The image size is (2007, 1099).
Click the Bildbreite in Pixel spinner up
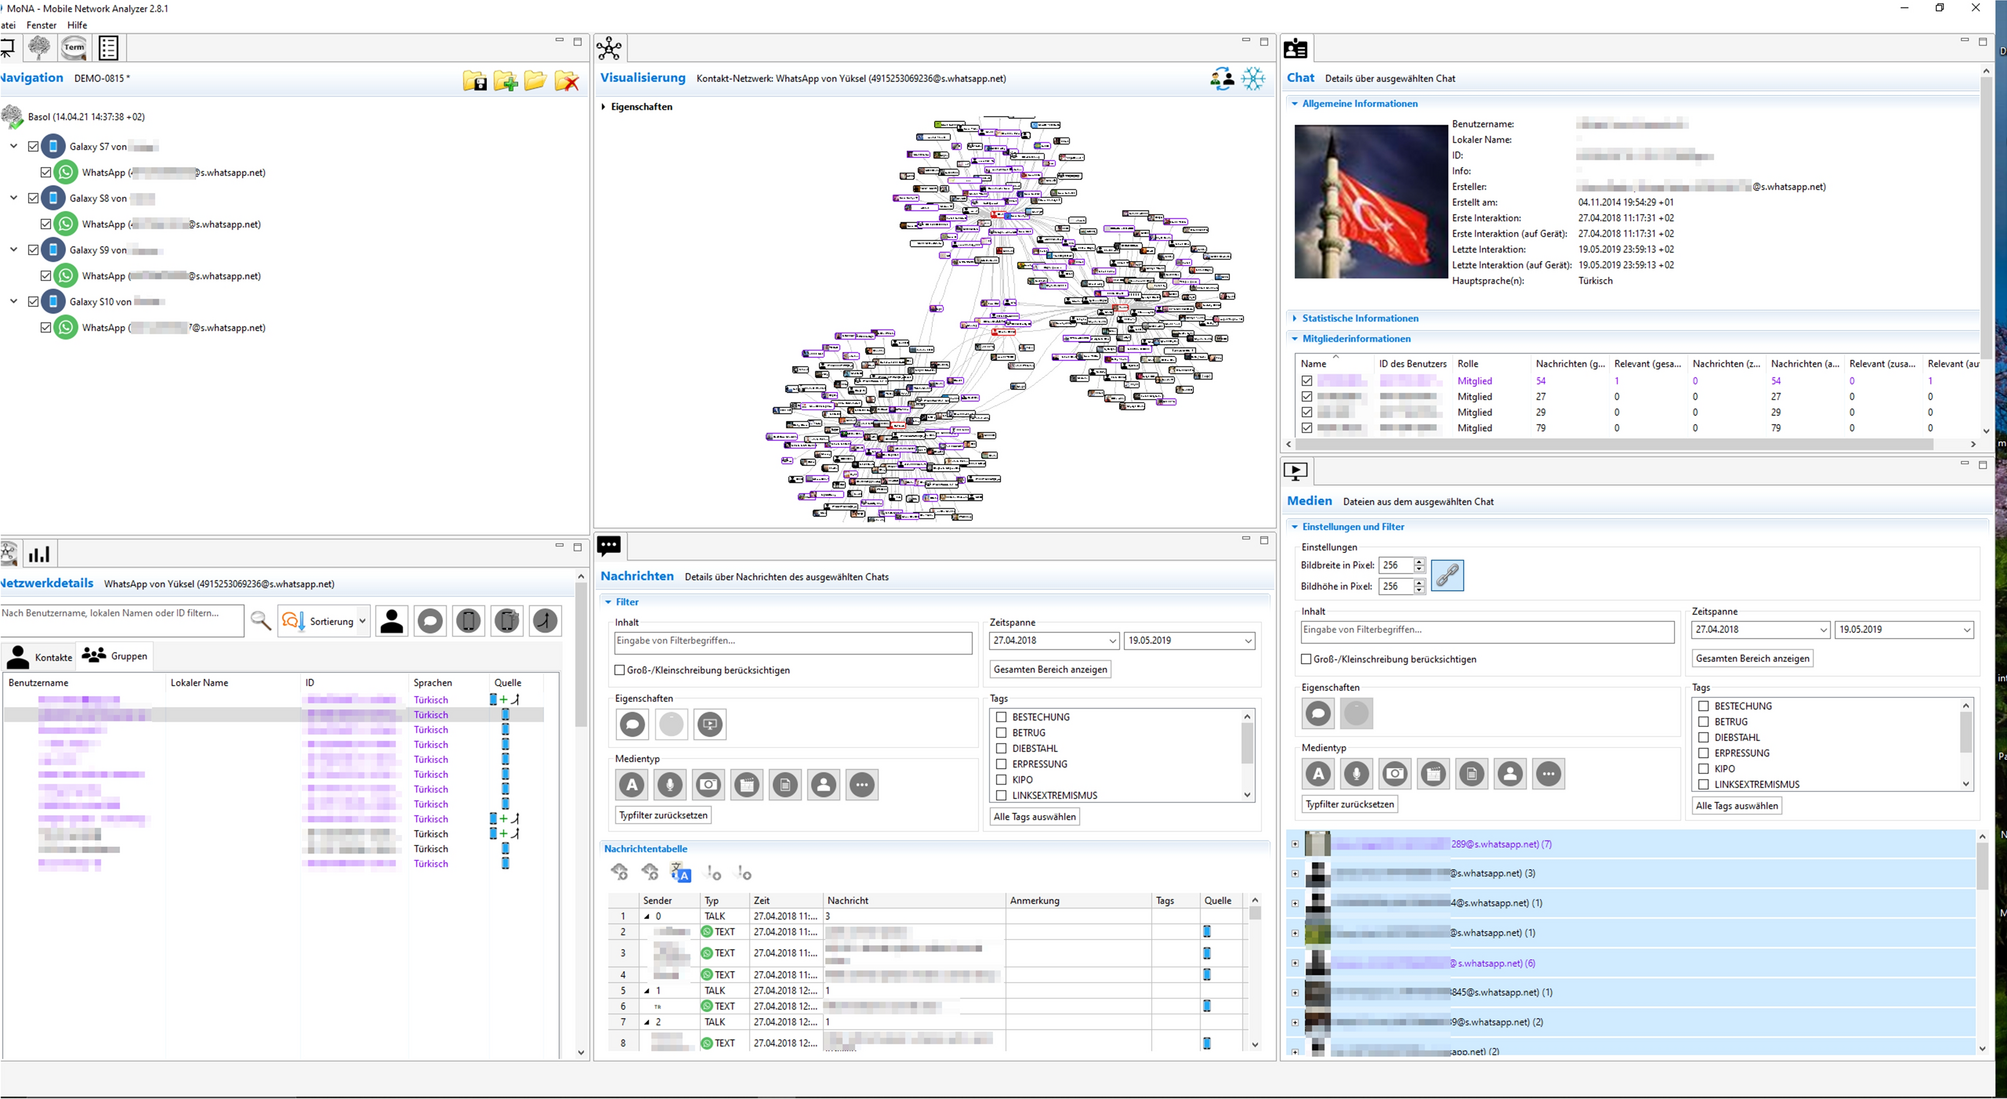click(x=1419, y=561)
